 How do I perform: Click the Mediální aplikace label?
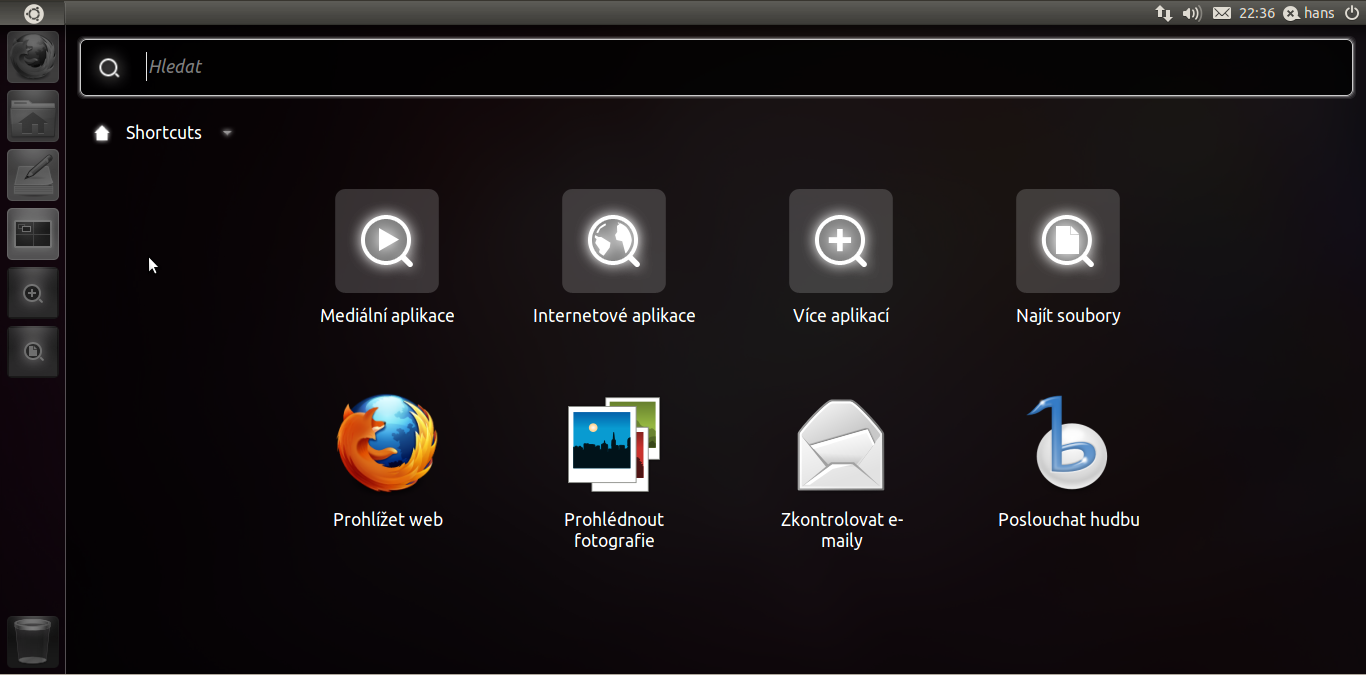(x=387, y=316)
